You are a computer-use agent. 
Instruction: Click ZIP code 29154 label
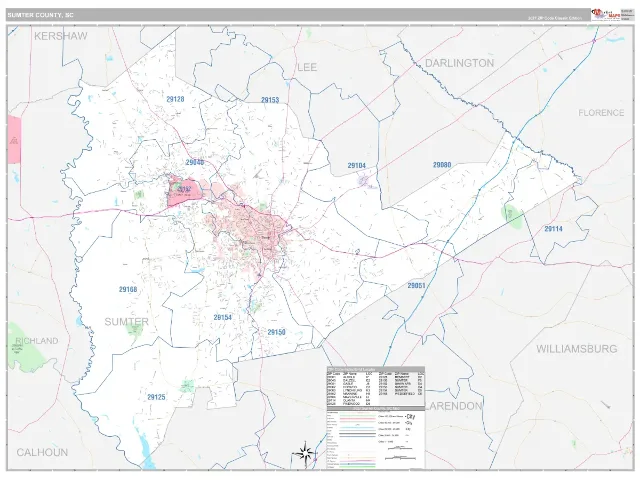(222, 317)
